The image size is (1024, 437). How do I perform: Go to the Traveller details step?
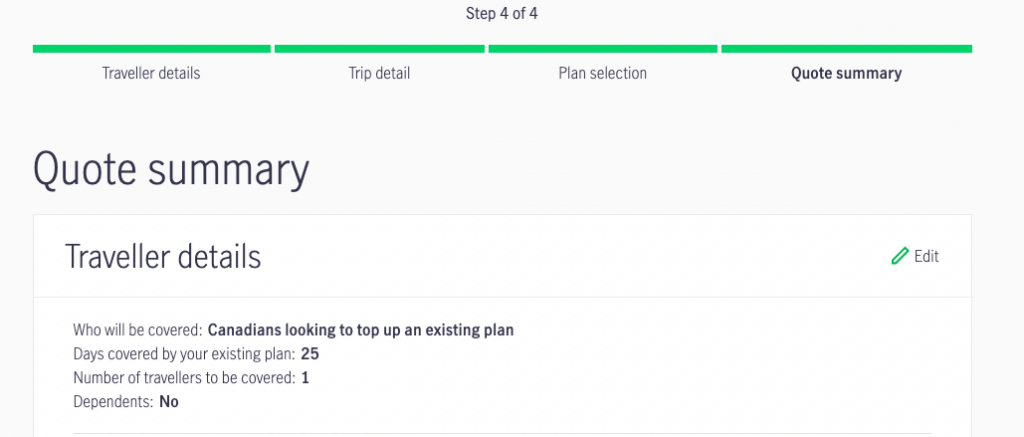[151, 73]
